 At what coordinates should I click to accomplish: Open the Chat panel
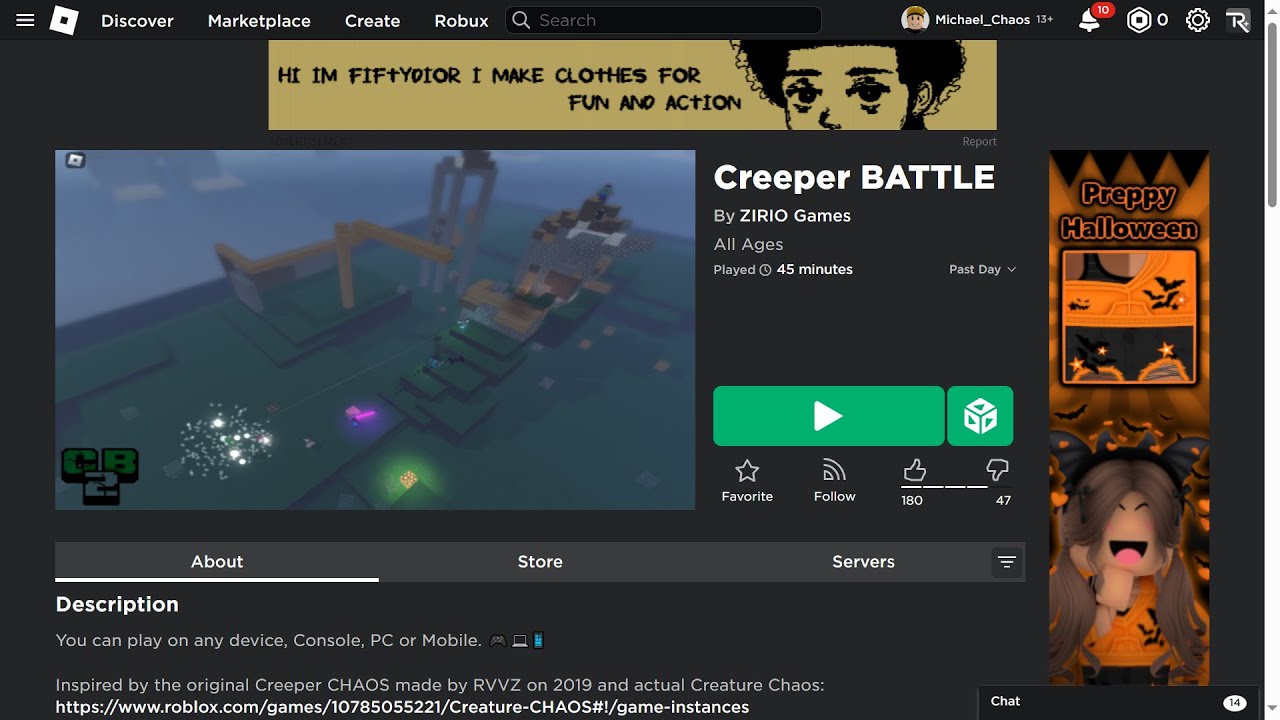[1117, 702]
